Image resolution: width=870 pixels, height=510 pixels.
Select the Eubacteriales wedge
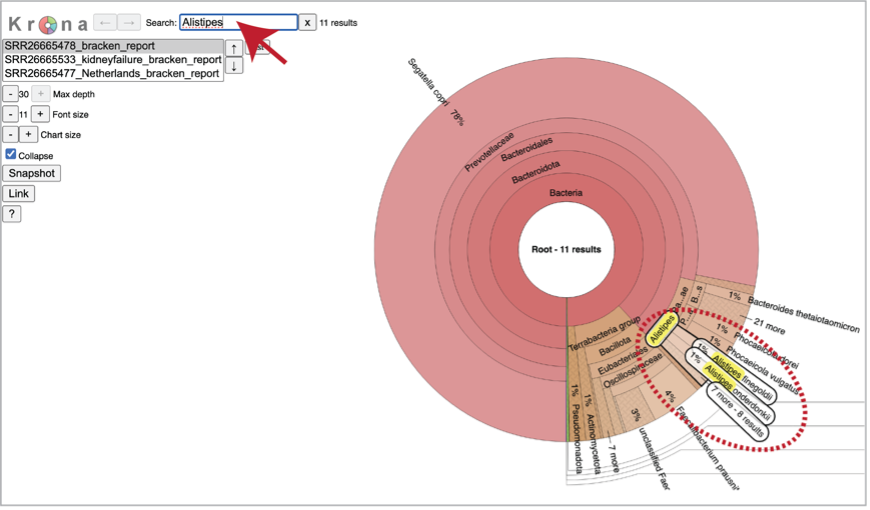click(x=623, y=361)
